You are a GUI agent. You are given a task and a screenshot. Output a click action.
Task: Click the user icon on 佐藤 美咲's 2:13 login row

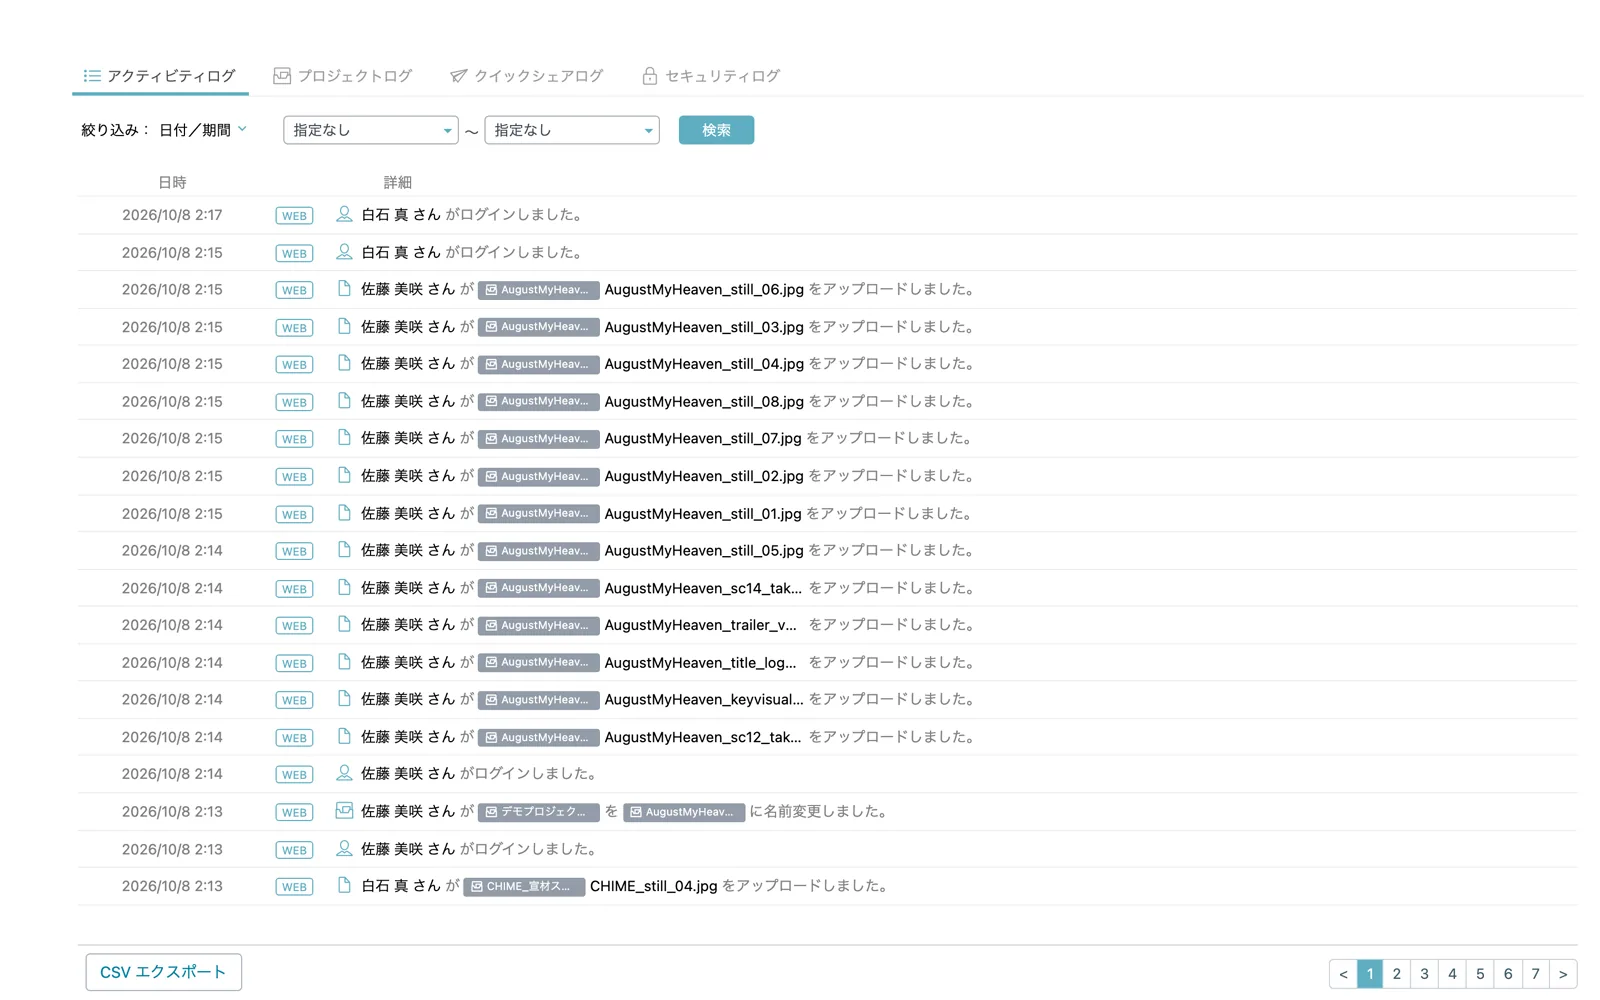coord(344,848)
